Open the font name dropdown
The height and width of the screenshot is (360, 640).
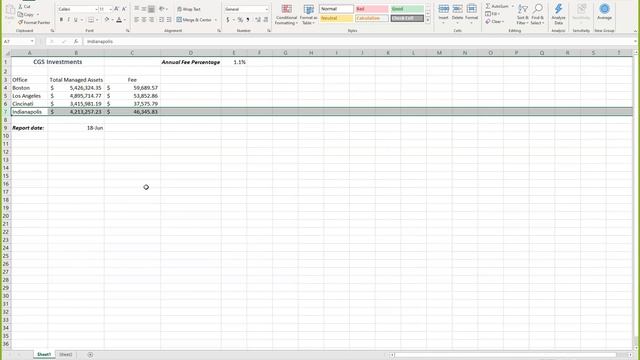point(96,9)
